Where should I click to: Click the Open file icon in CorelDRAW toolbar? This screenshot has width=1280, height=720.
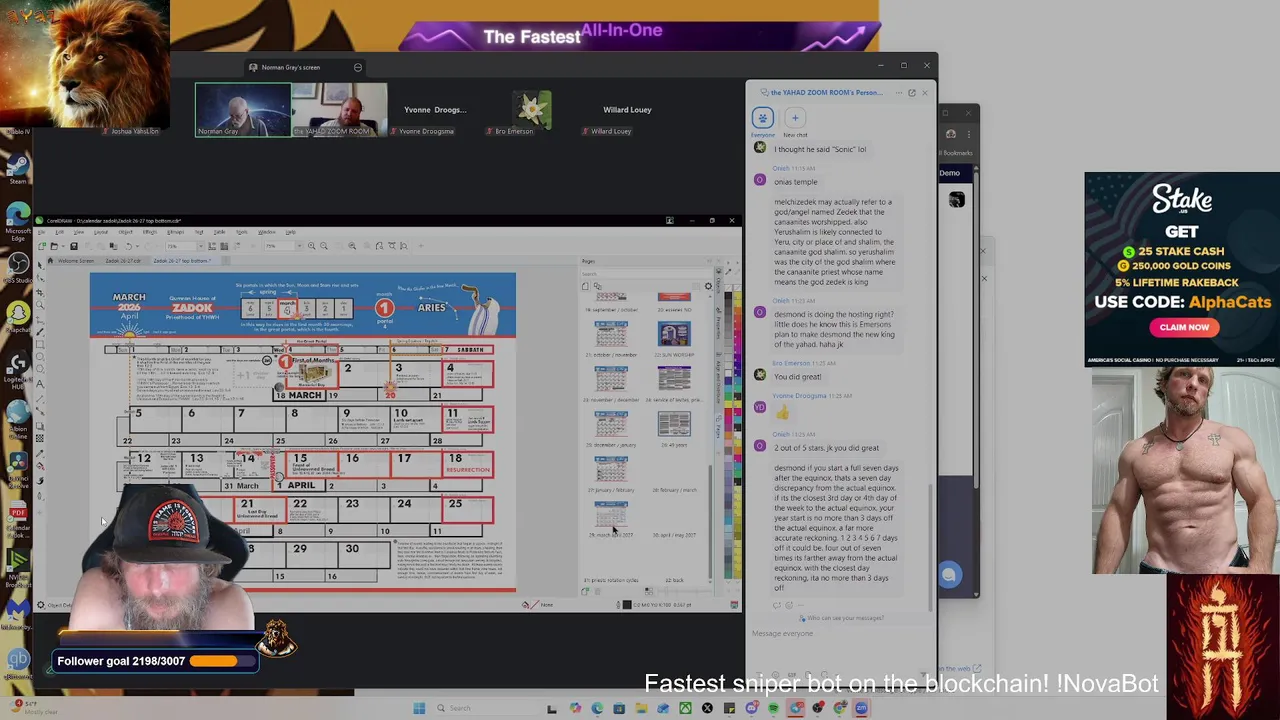point(54,246)
